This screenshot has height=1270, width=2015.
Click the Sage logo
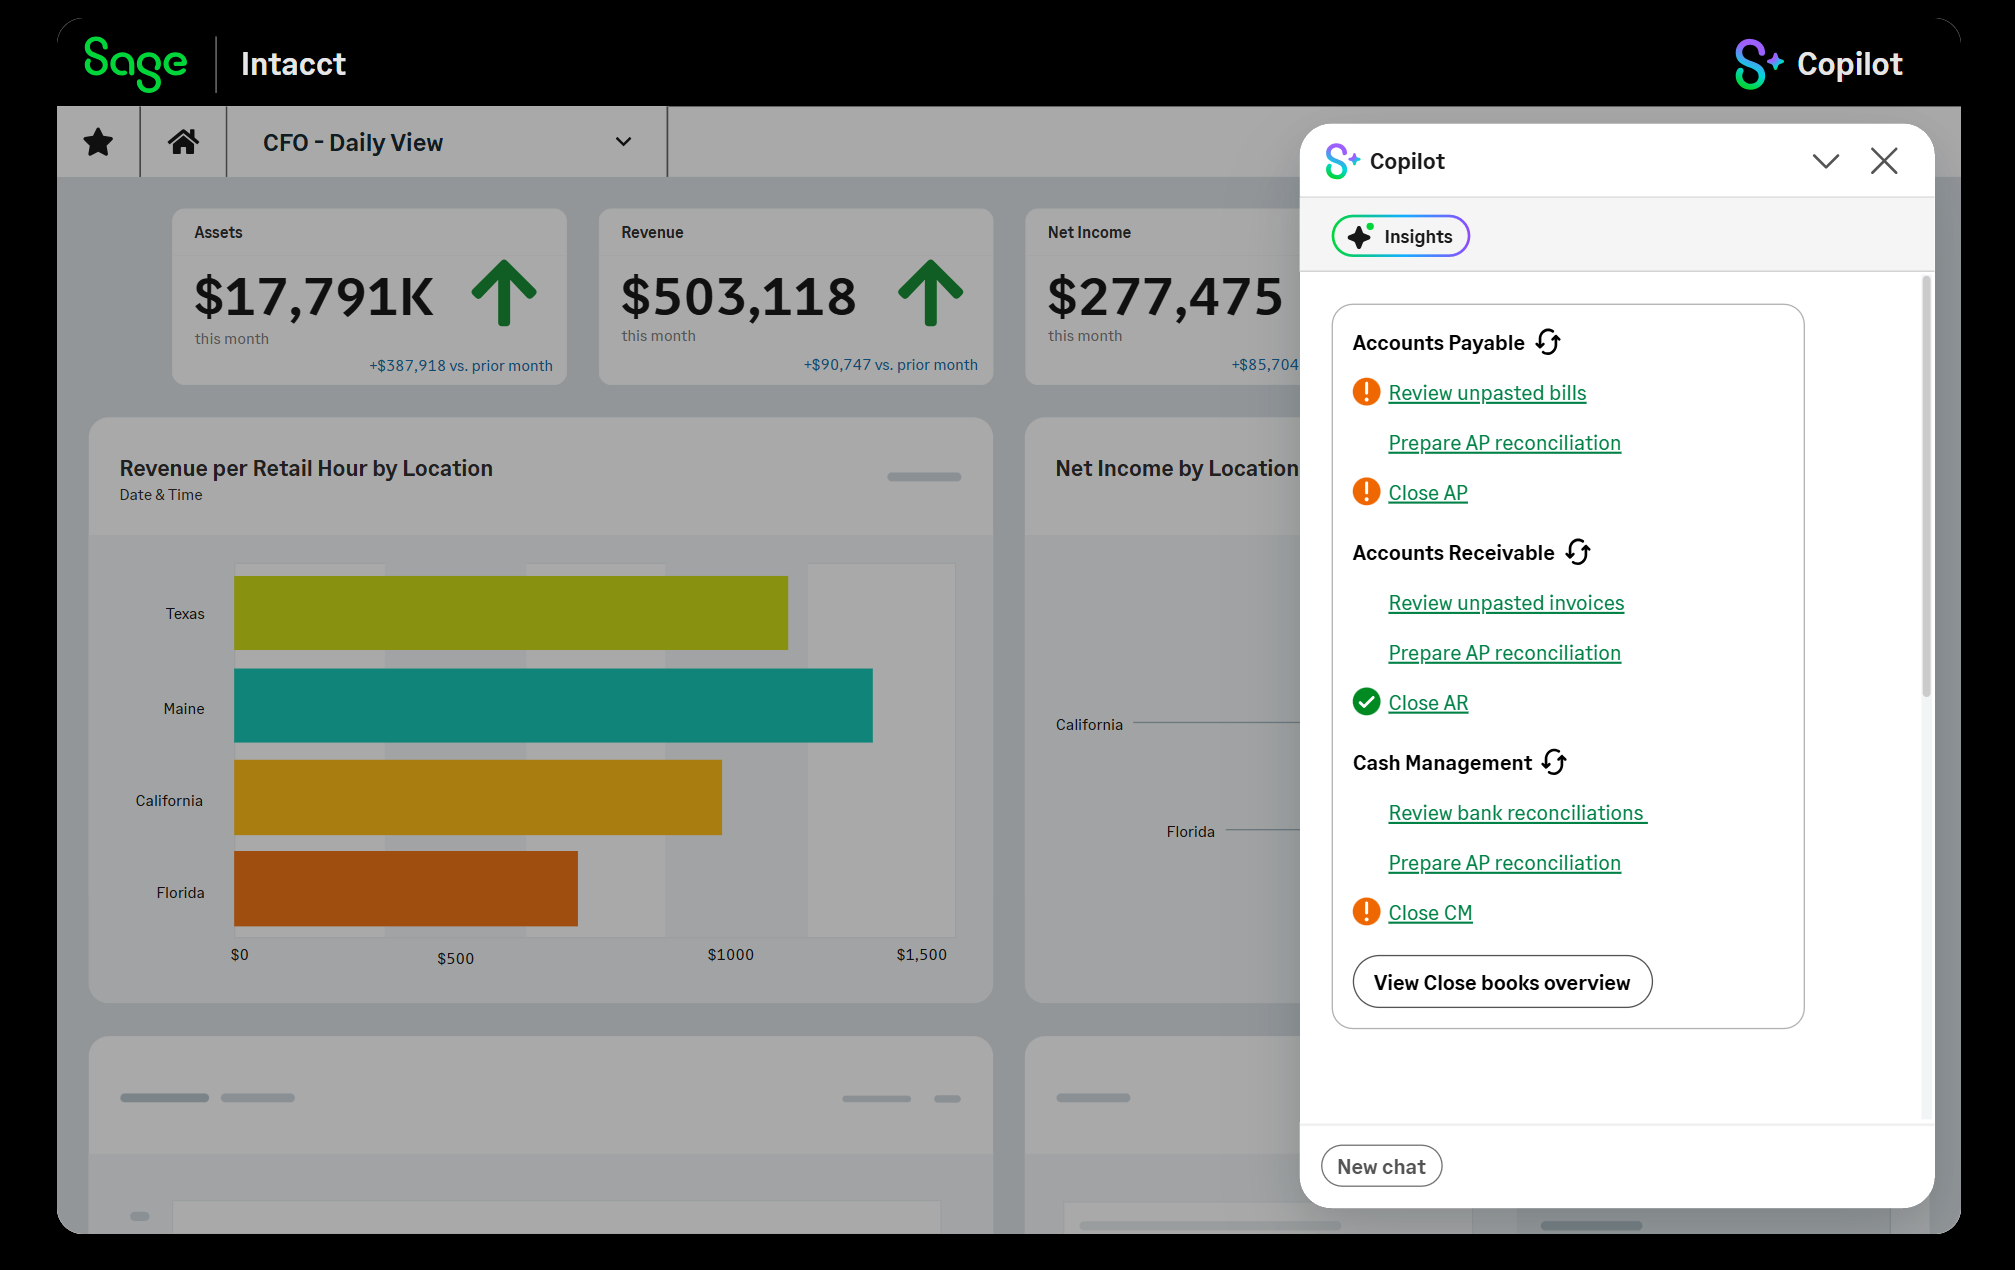click(136, 64)
